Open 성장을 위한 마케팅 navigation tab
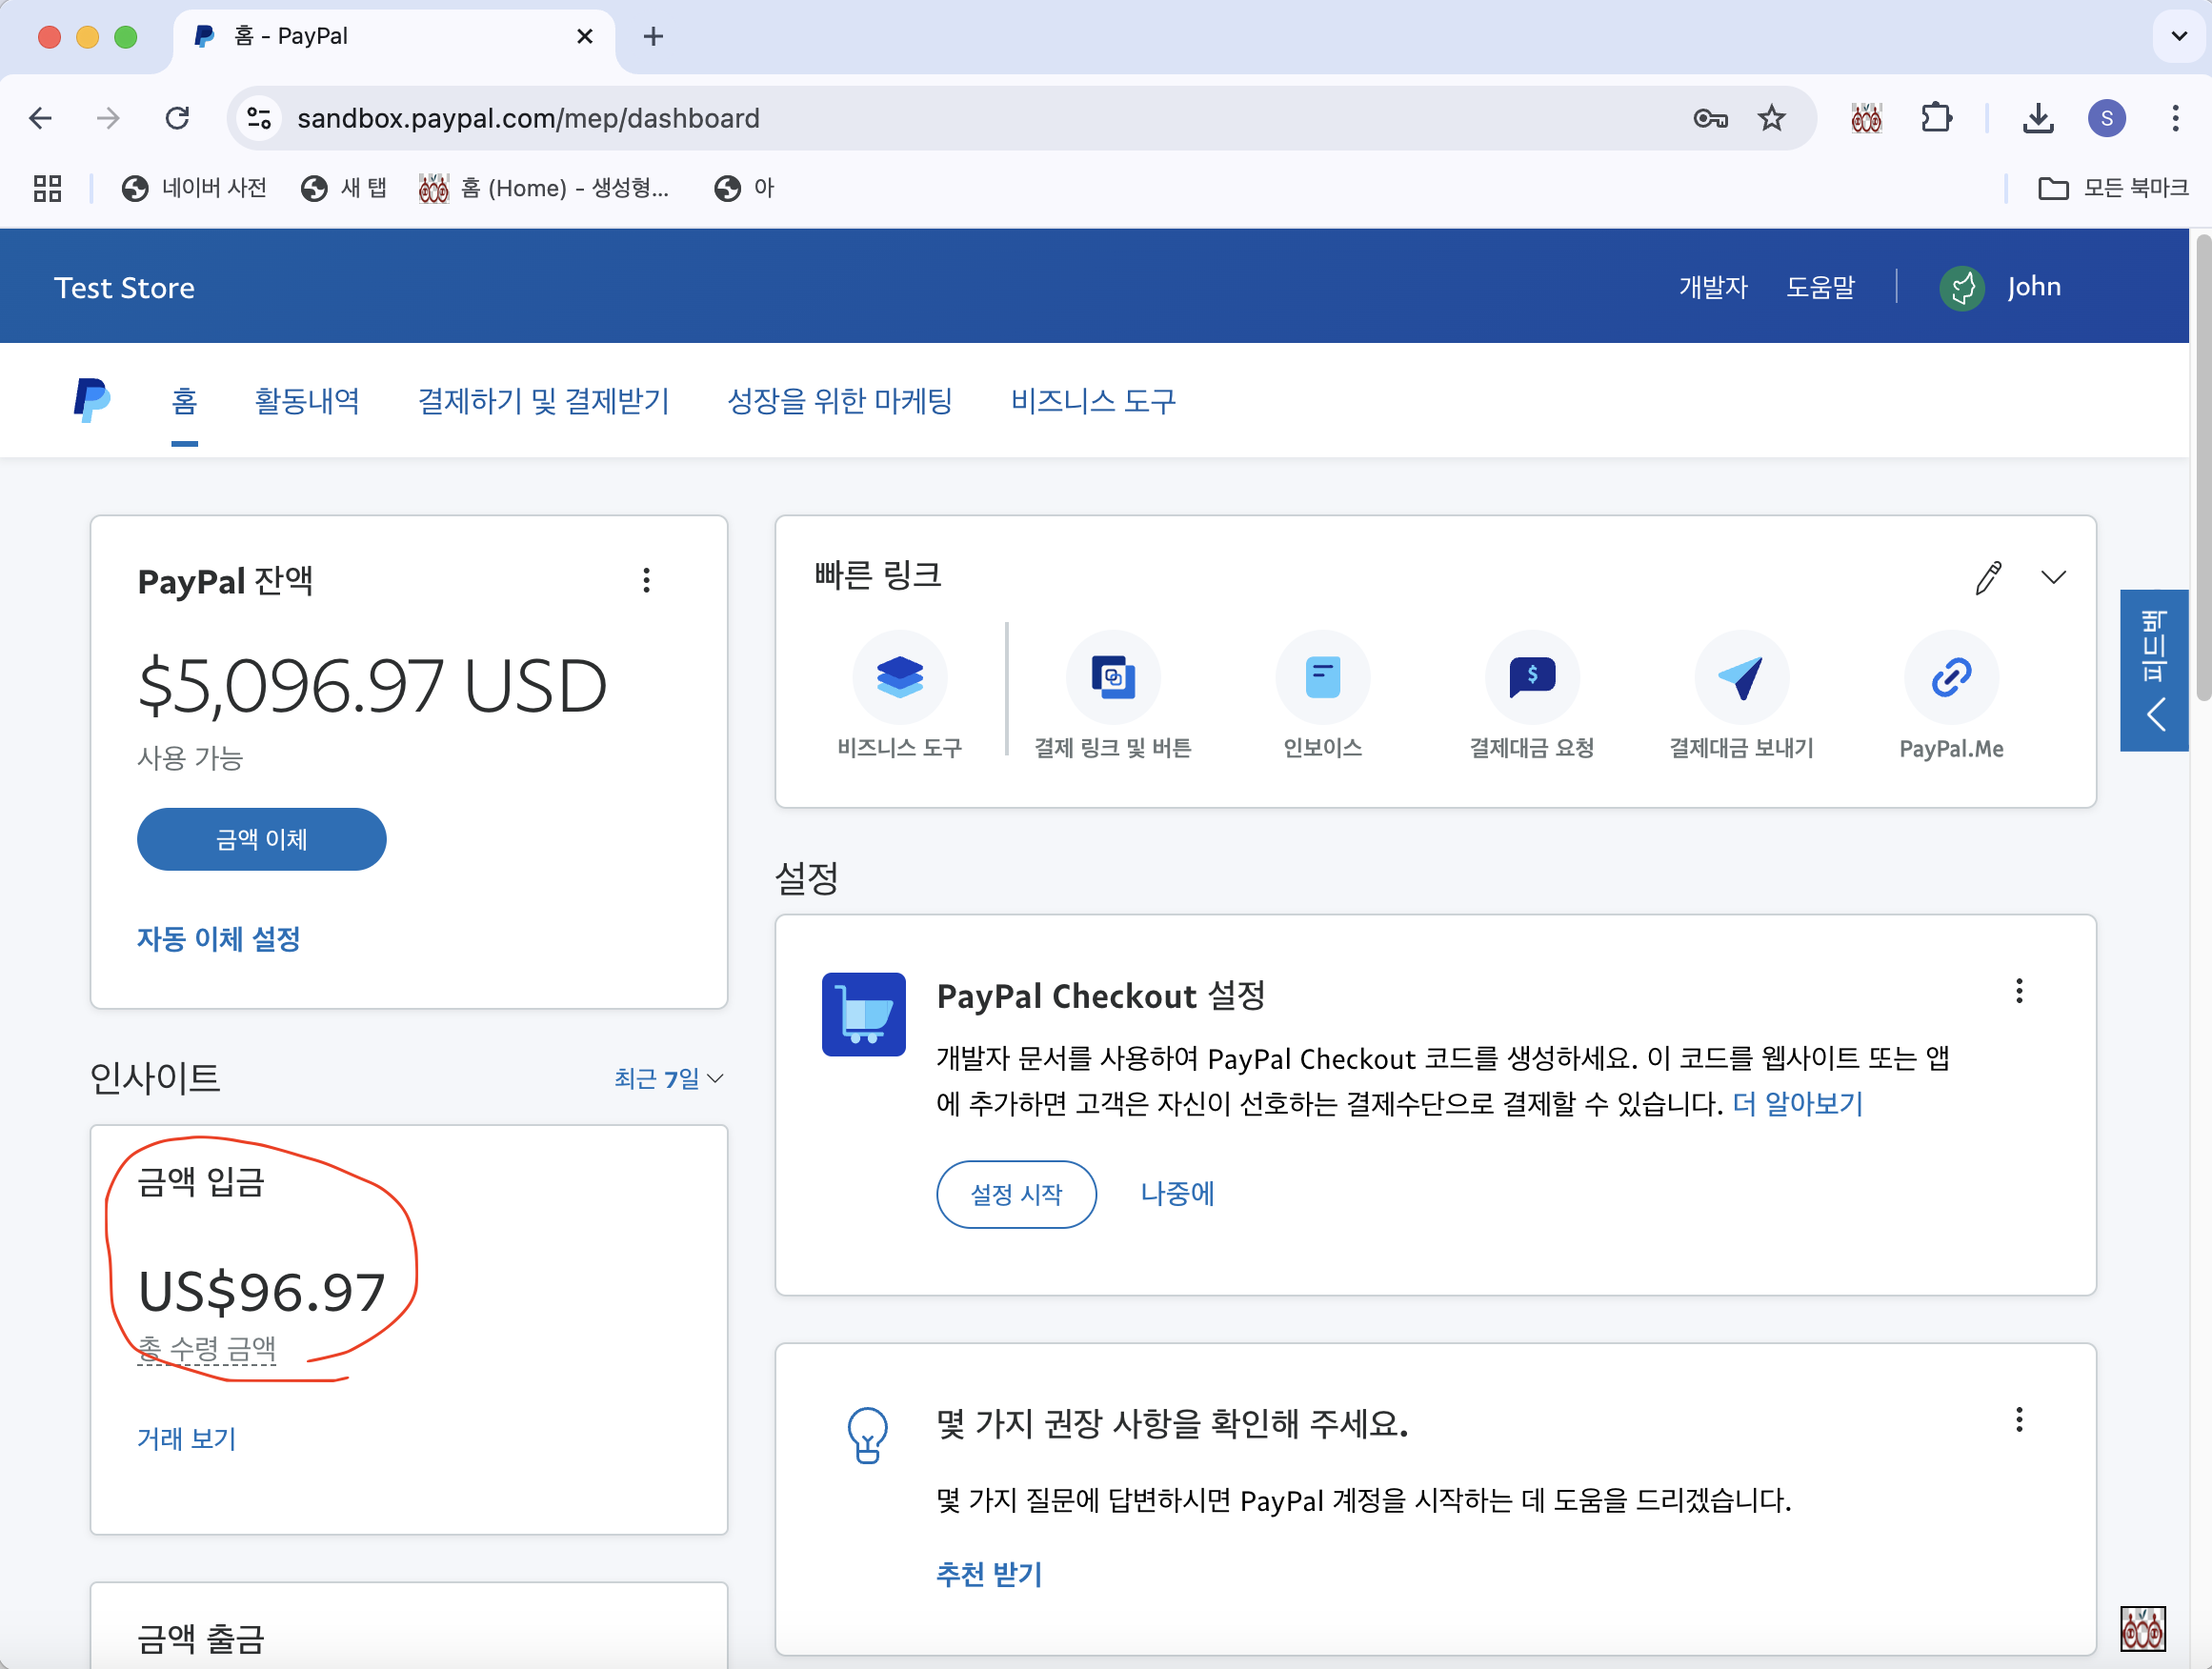Screen dimensions: 2212x1669 (839, 401)
